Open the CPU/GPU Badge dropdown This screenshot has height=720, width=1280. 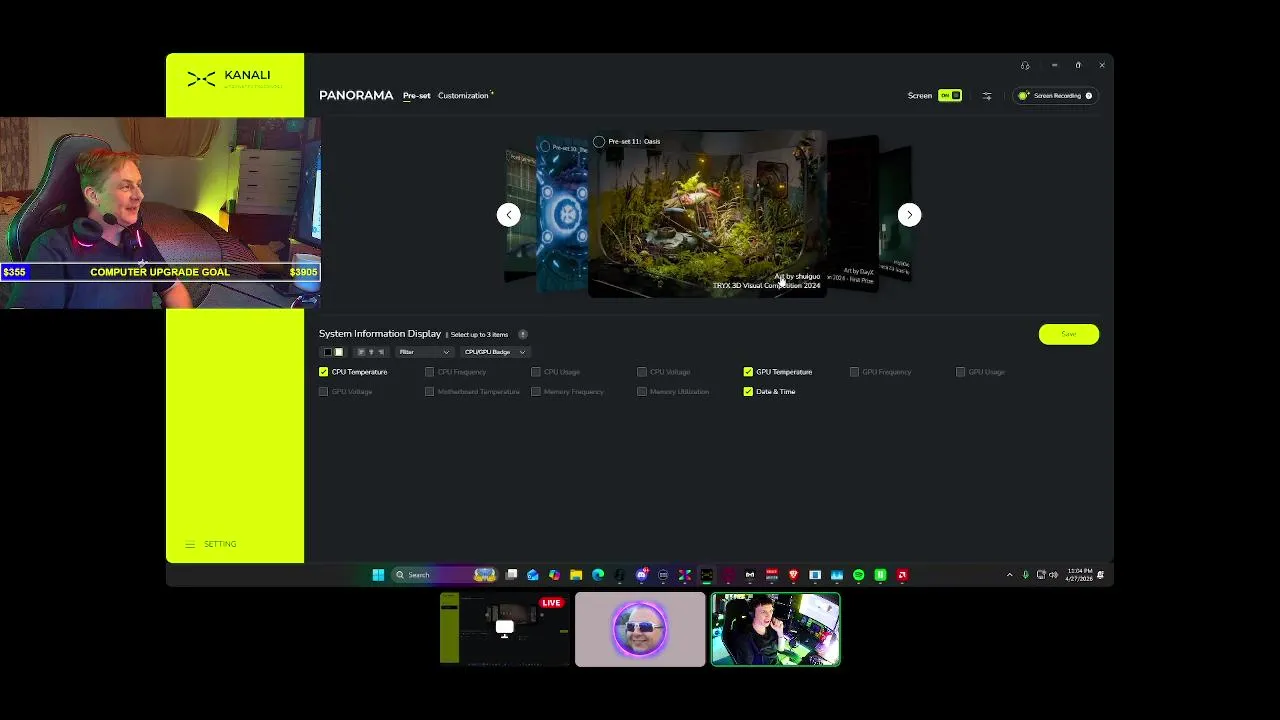pos(495,352)
